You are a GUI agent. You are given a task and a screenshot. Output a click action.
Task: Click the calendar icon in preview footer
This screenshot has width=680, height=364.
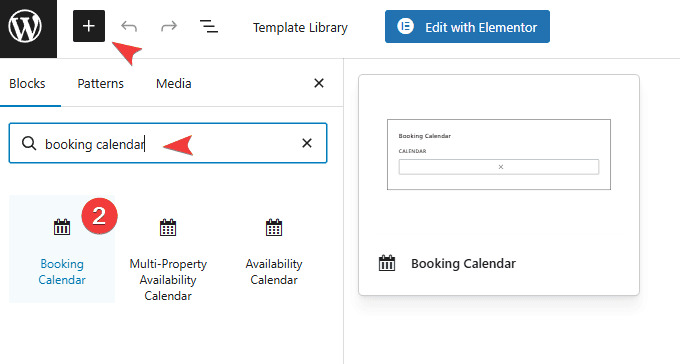(387, 263)
